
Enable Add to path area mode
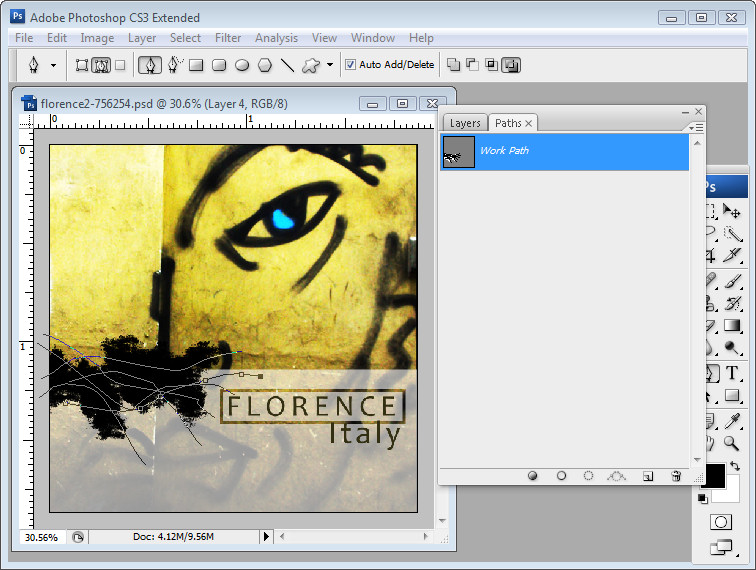point(453,65)
